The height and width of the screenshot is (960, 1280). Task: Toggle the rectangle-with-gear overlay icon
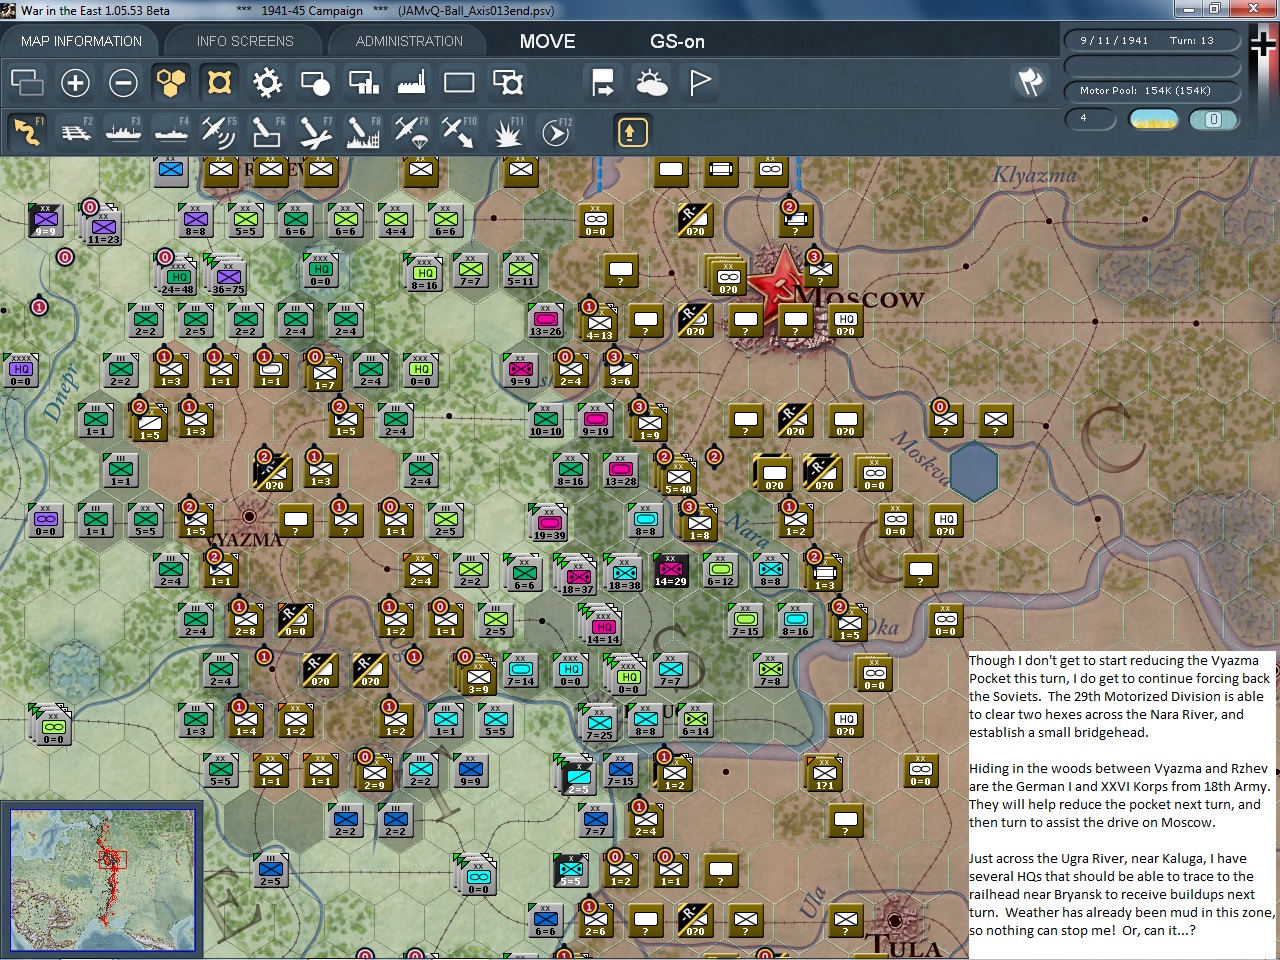(x=508, y=82)
